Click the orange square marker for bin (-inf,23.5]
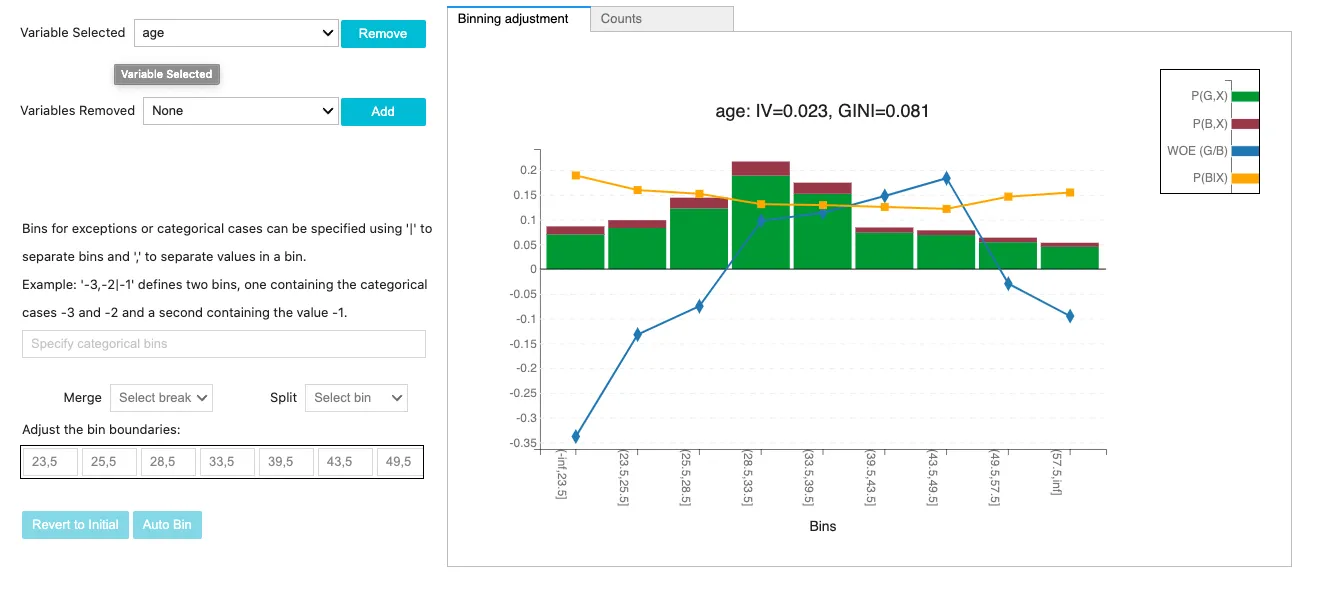Screen dimensions: 1320x589 point(576,176)
